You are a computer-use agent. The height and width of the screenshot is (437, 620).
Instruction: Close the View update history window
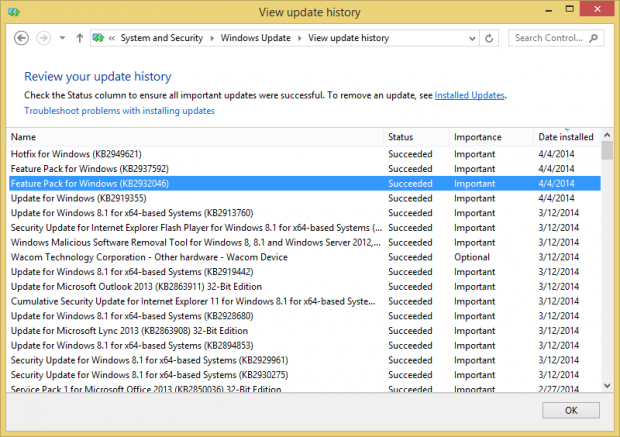point(597,9)
